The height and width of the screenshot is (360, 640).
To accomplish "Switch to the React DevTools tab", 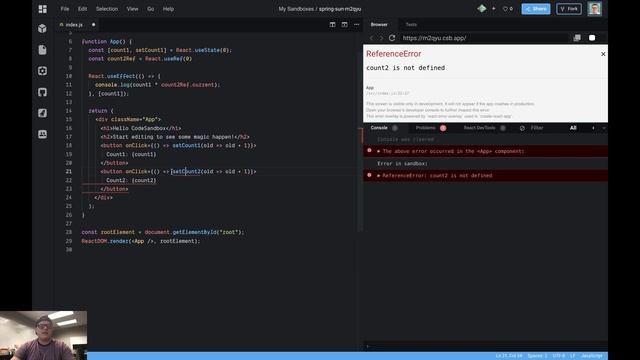I will tap(480, 128).
